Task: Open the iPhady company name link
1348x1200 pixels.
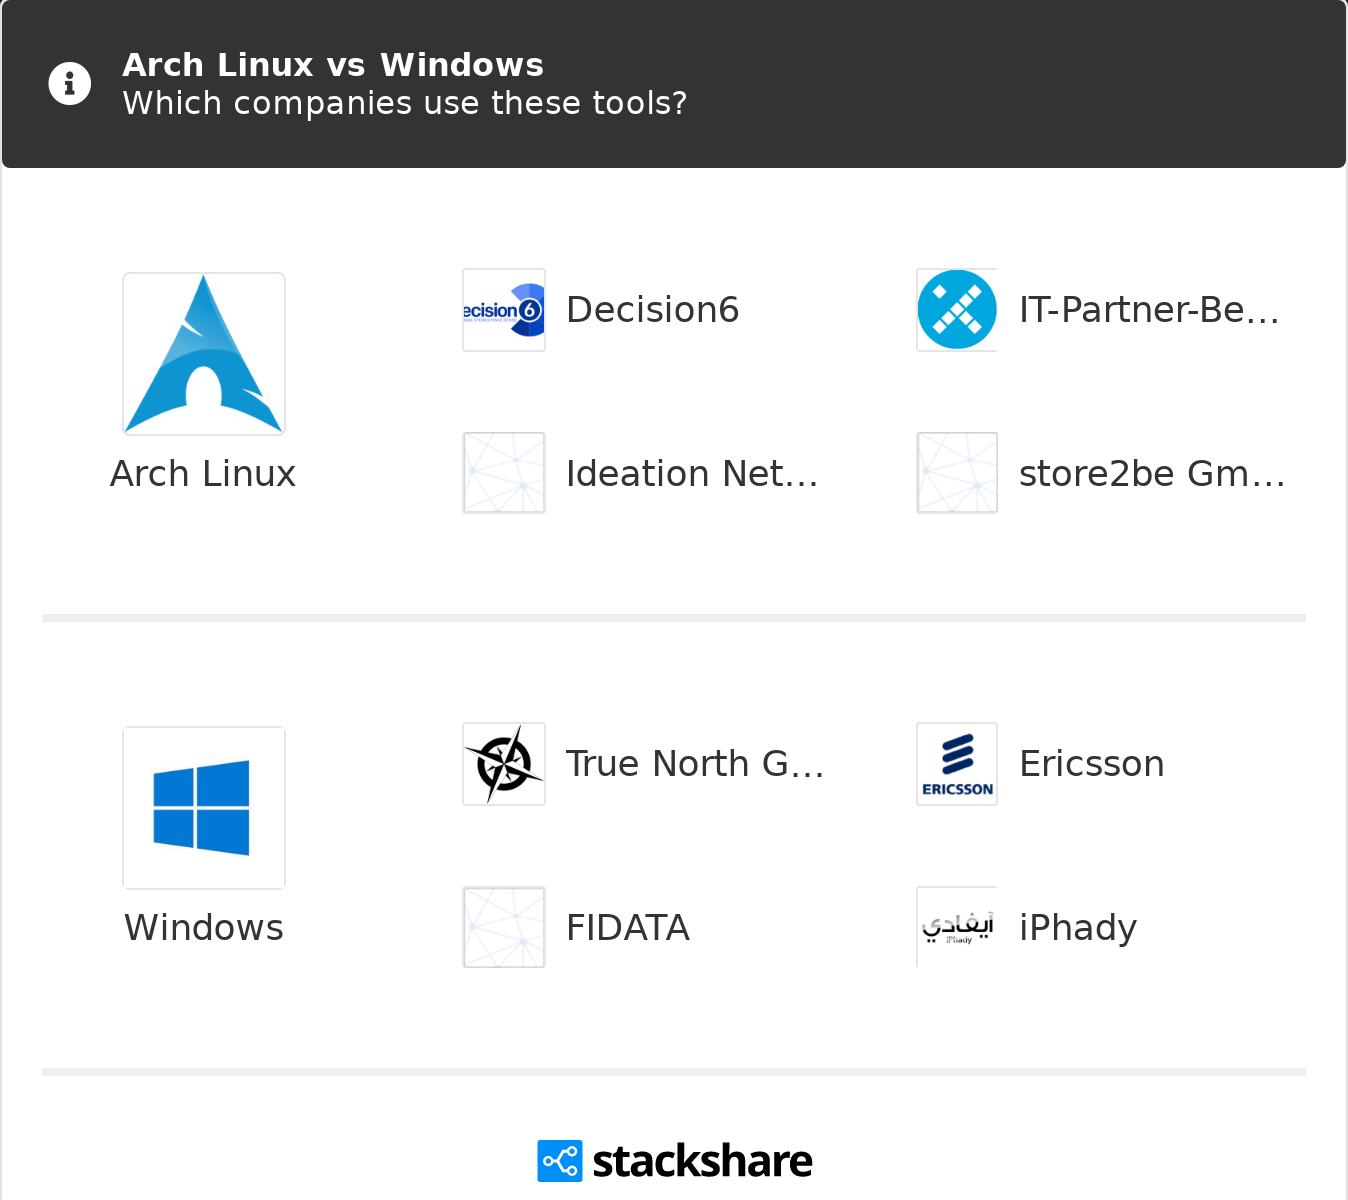Action: (1077, 928)
